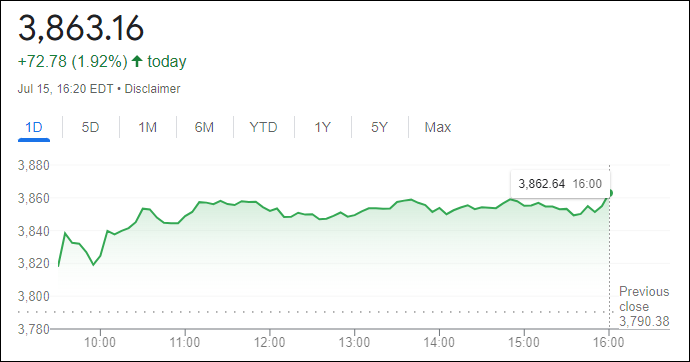Screen dimensions: 690x362
Task: Select the Max time range
Action: point(437,128)
